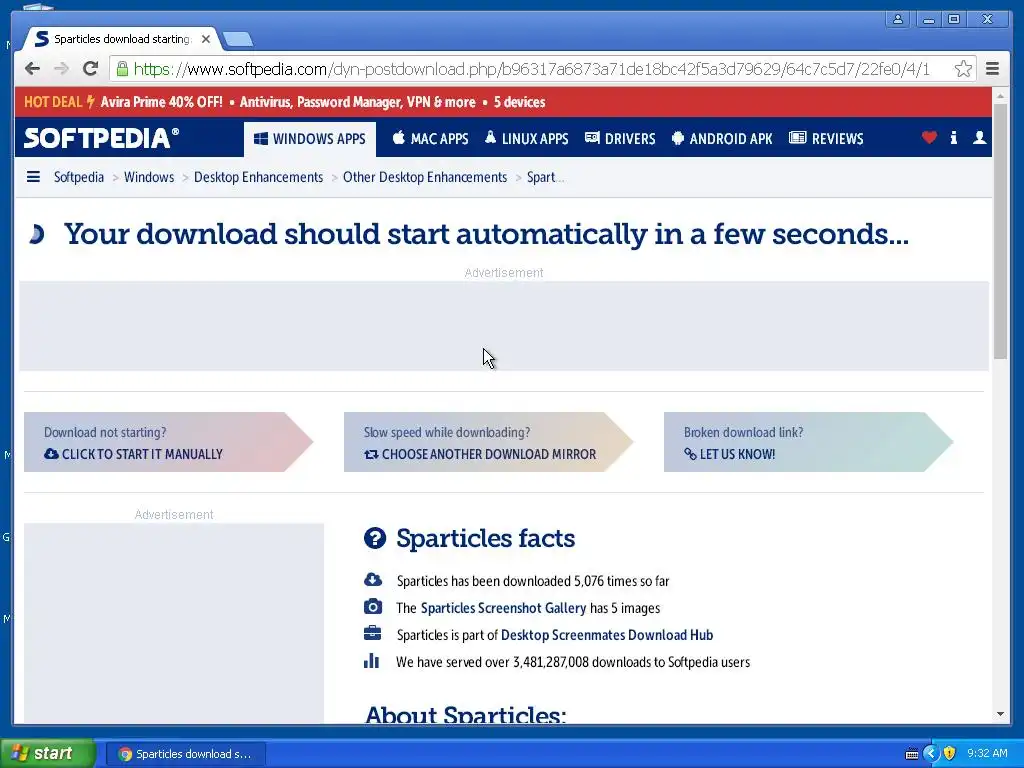Screen dimensions: 1024x768
Task: Open the Android APK section
Action: (x=722, y=138)
